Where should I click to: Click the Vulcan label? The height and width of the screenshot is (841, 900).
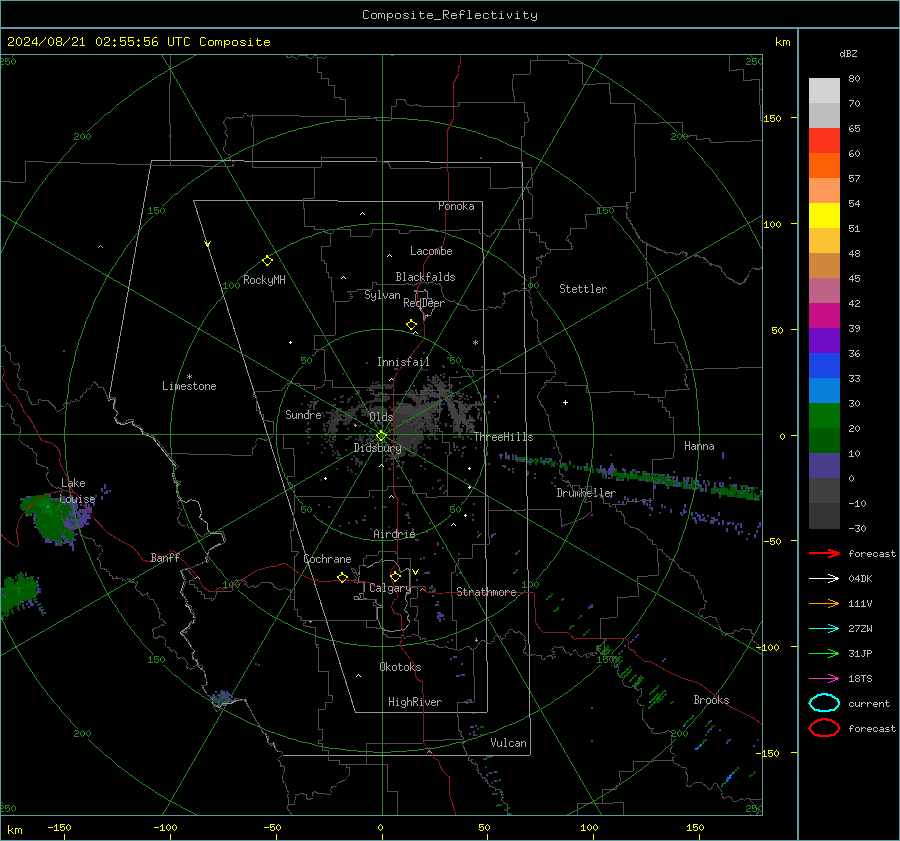point(508,743)
